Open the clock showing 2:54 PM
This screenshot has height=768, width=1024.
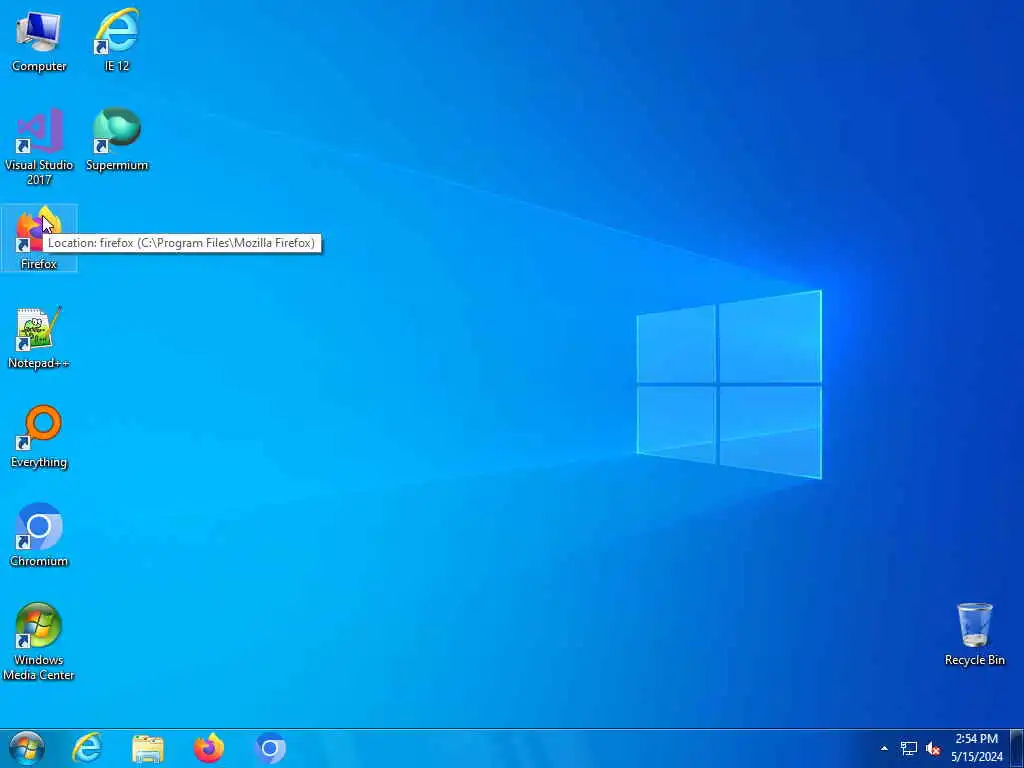click(976, 748)
